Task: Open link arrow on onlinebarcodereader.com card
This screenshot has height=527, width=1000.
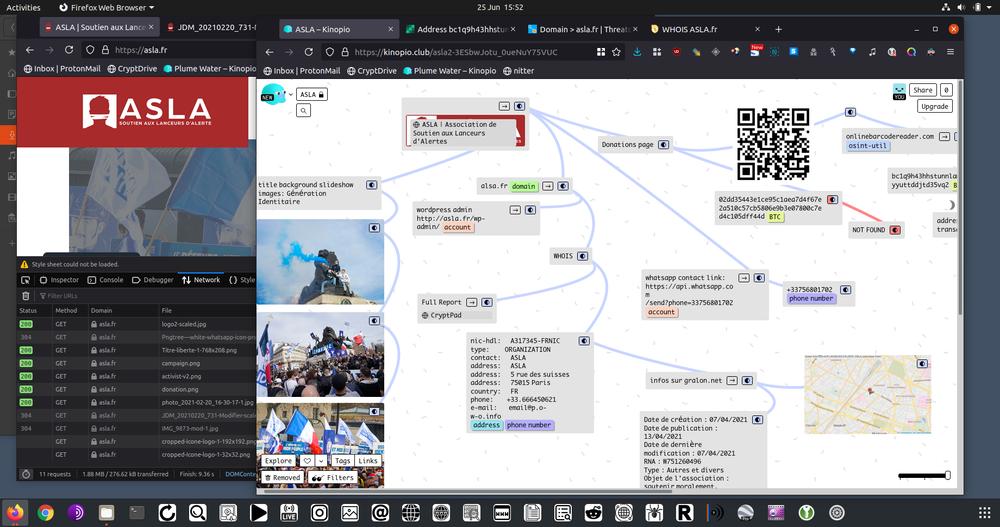Action: tap(945, 136)
